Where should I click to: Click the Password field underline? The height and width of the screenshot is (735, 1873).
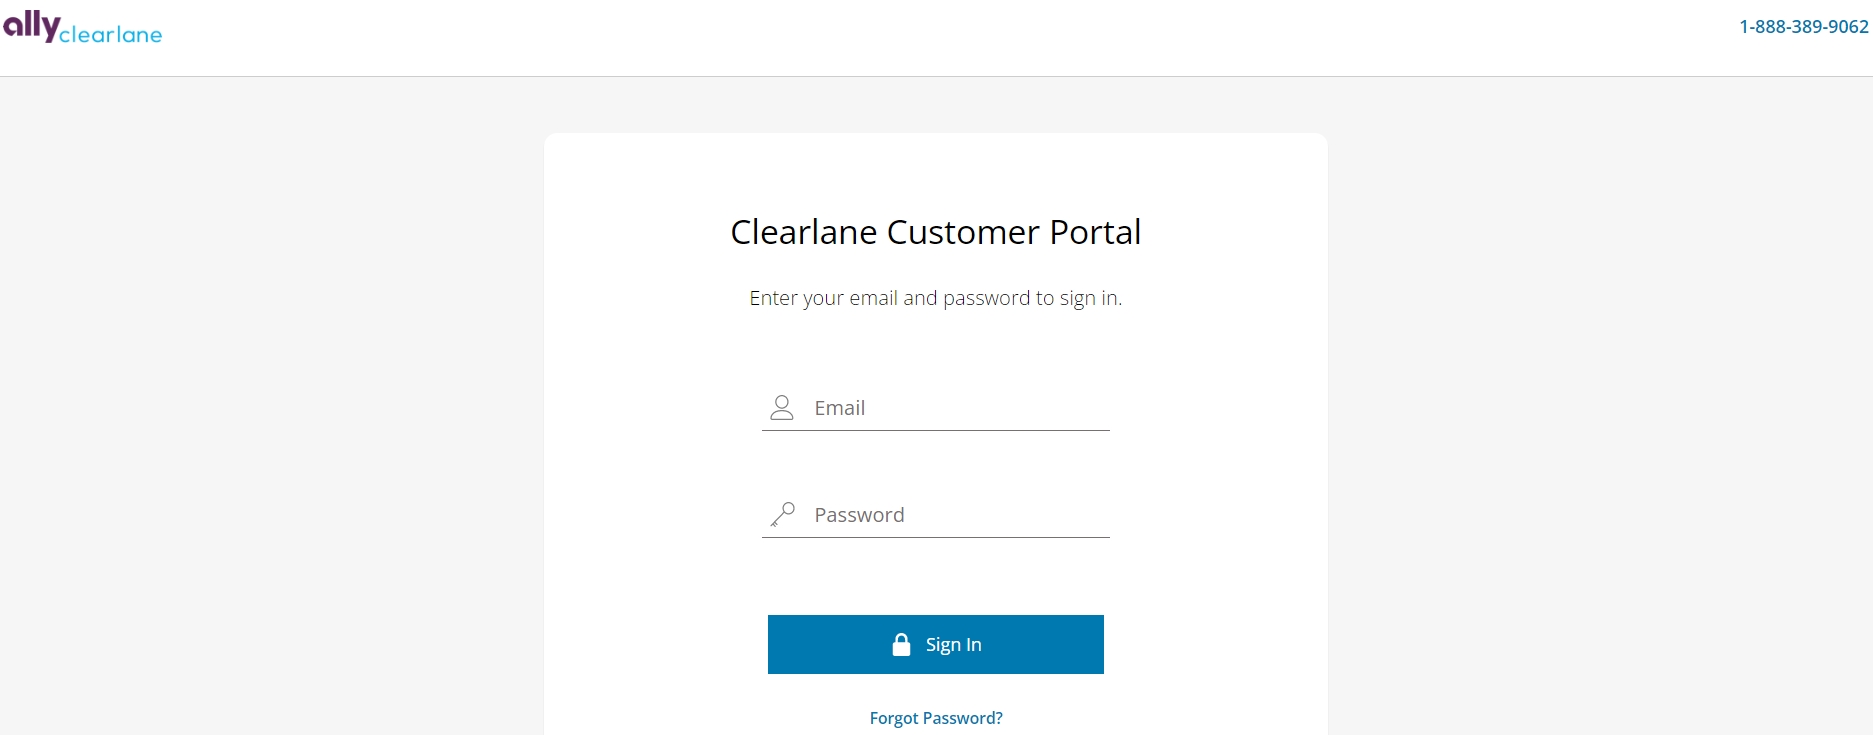click(935, 536)
